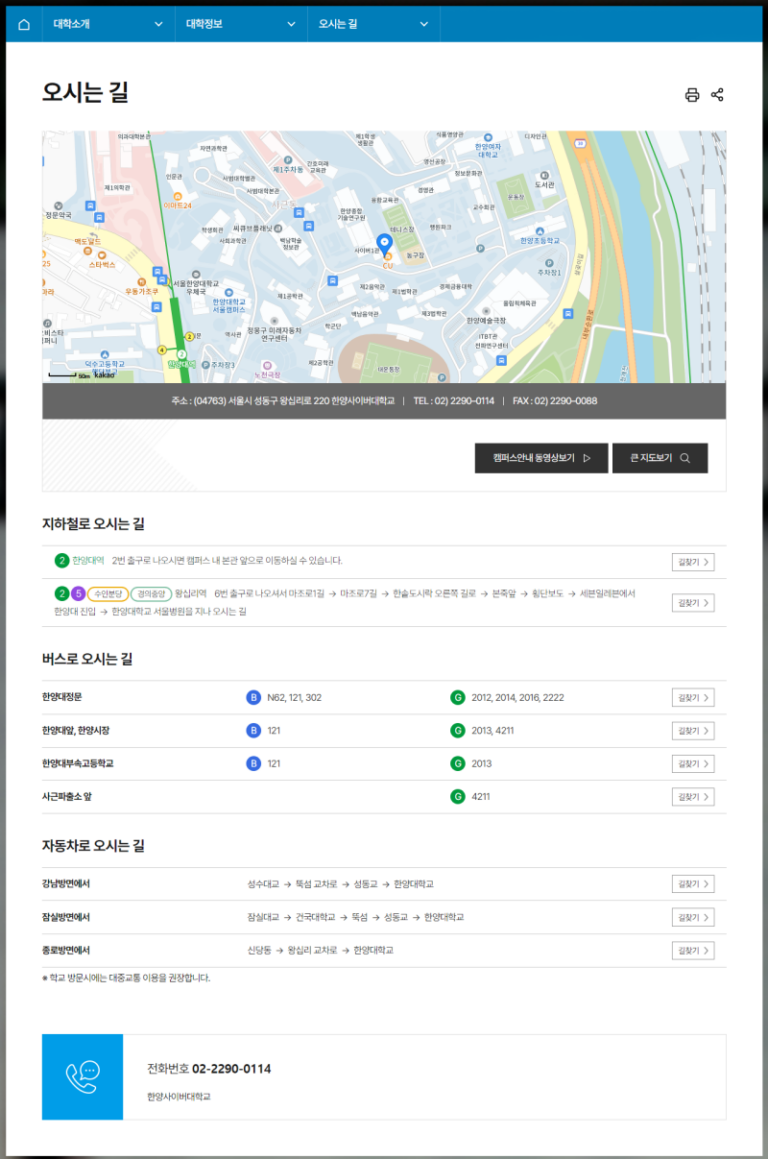Click the 수인분당 line badge
Viewport: 768px width, 1159px height.
point(107,594)
